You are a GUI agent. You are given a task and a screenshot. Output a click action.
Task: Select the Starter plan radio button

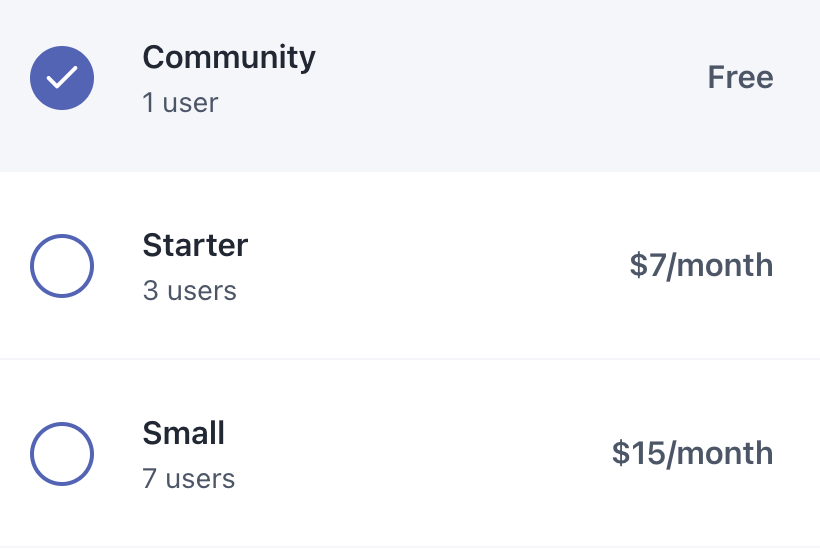(62, 266)
